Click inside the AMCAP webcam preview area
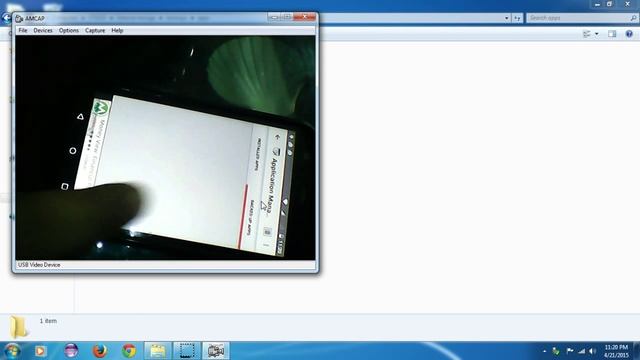The width and height of the screenshot is (640, 360). (x=165, y=148)
